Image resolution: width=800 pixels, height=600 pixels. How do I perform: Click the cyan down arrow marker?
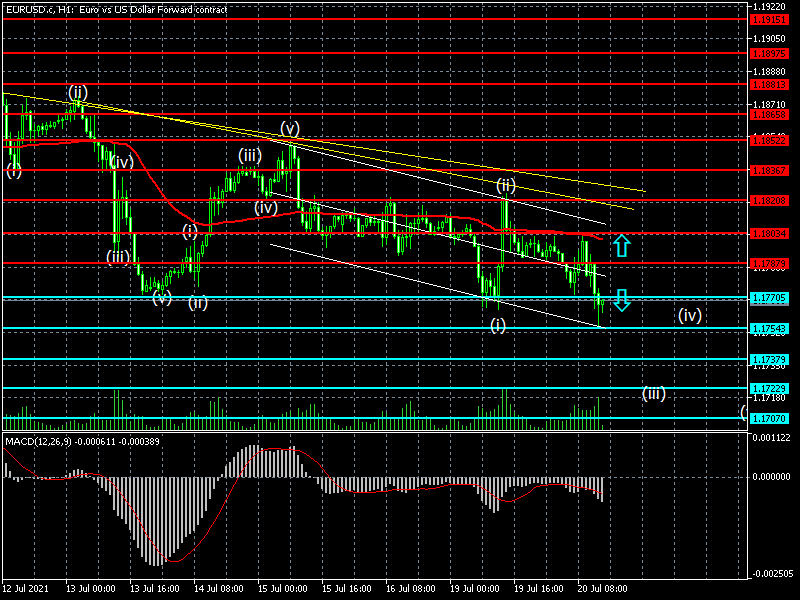(x=621, y=300)
